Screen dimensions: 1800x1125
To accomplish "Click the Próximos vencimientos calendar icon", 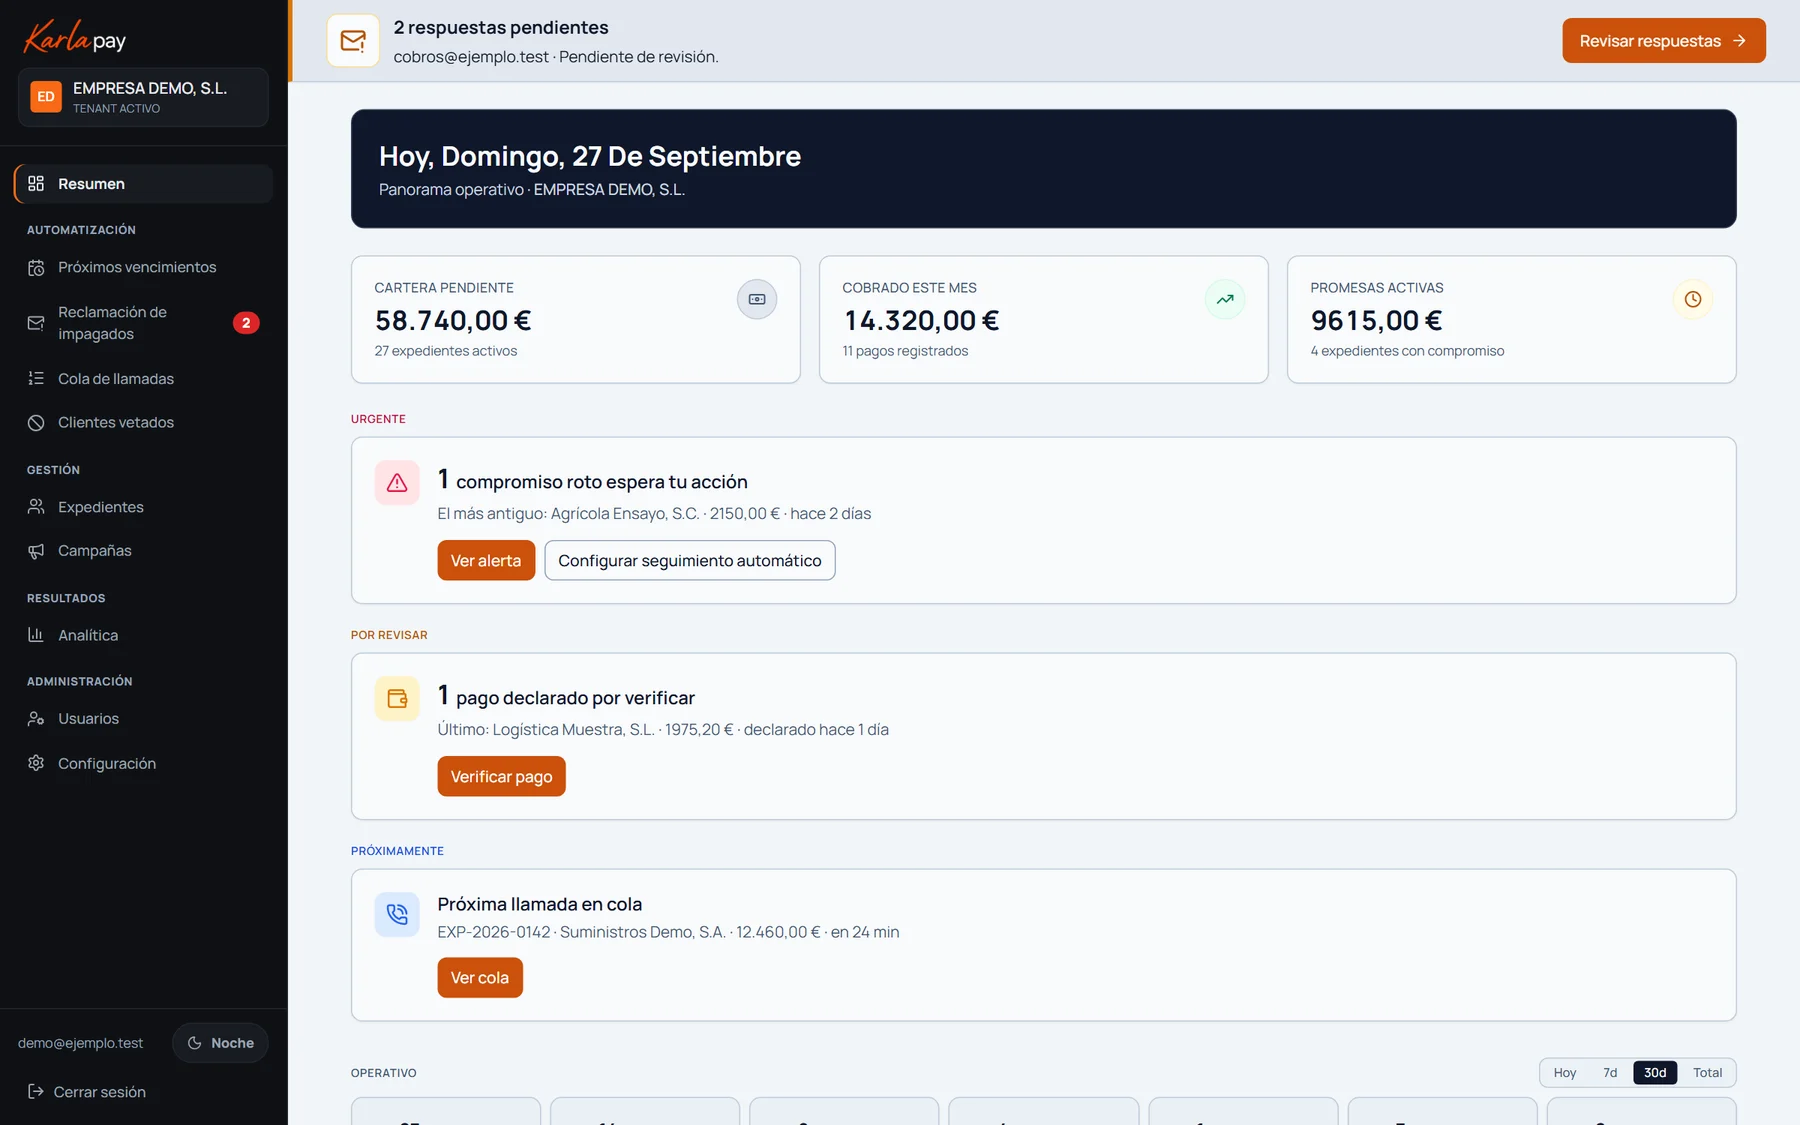I will [36, 267].
